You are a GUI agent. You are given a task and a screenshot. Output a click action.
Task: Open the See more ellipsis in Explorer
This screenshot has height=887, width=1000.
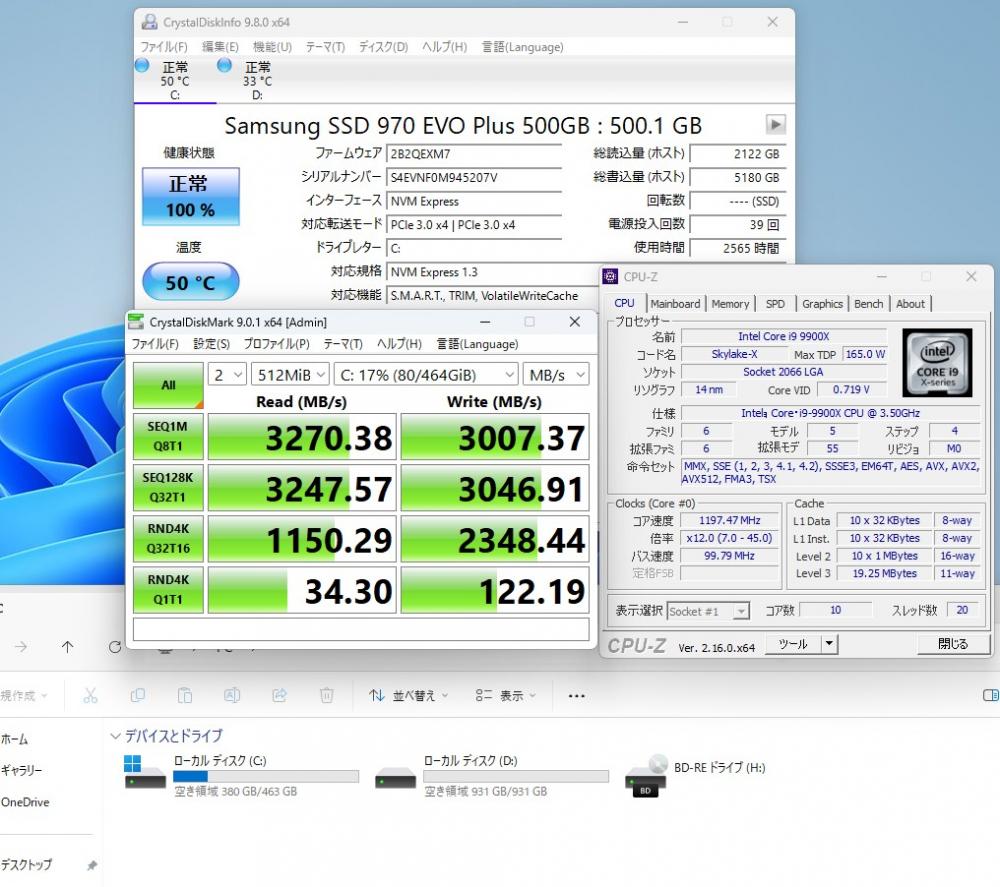pyautogui.click(x=577, y=696)
